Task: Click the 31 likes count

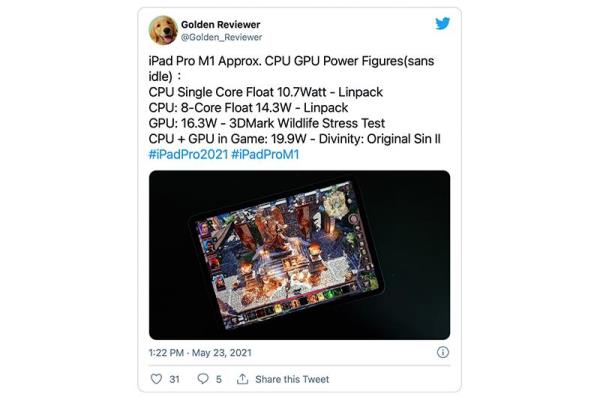Action: tap(174, 379)
